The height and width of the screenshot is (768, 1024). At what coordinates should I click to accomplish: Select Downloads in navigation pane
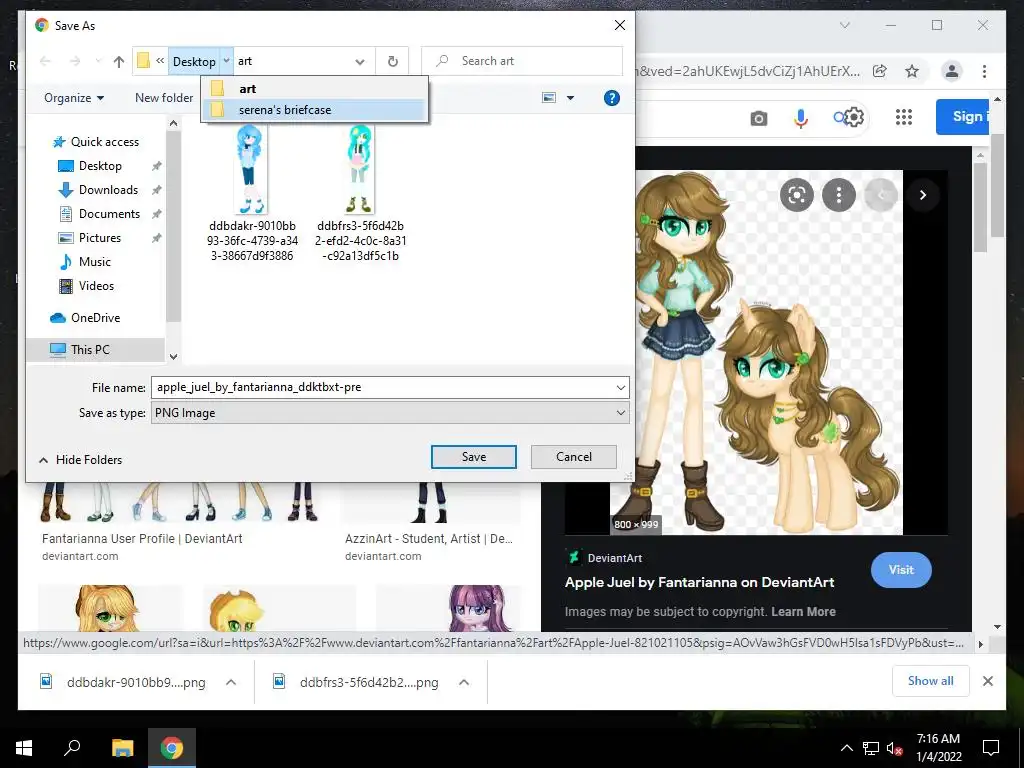click(108, 190)
